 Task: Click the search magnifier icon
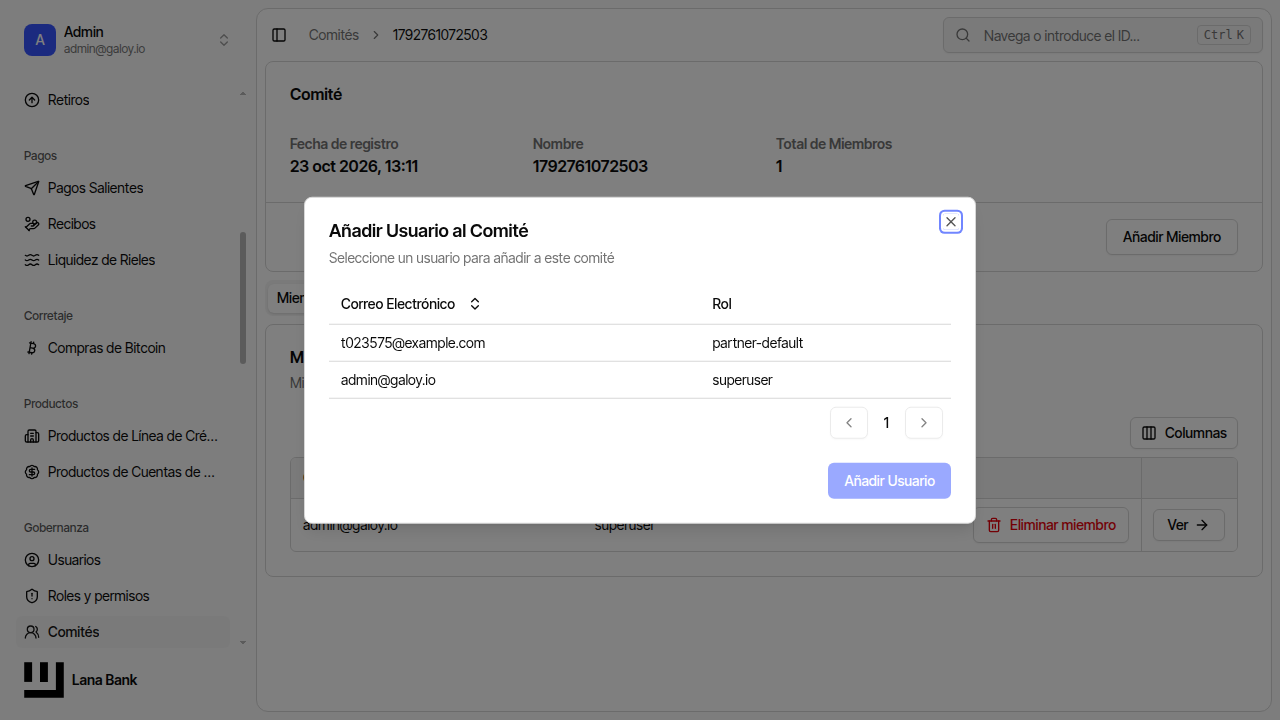point(963,35)
